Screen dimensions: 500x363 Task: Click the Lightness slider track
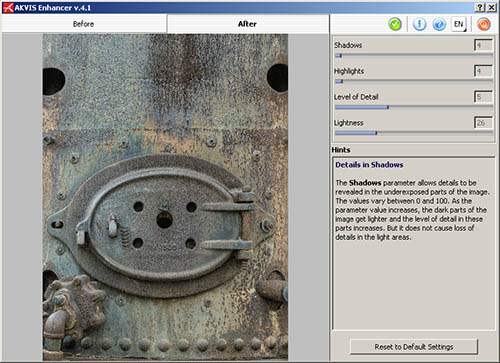(414, 133)
